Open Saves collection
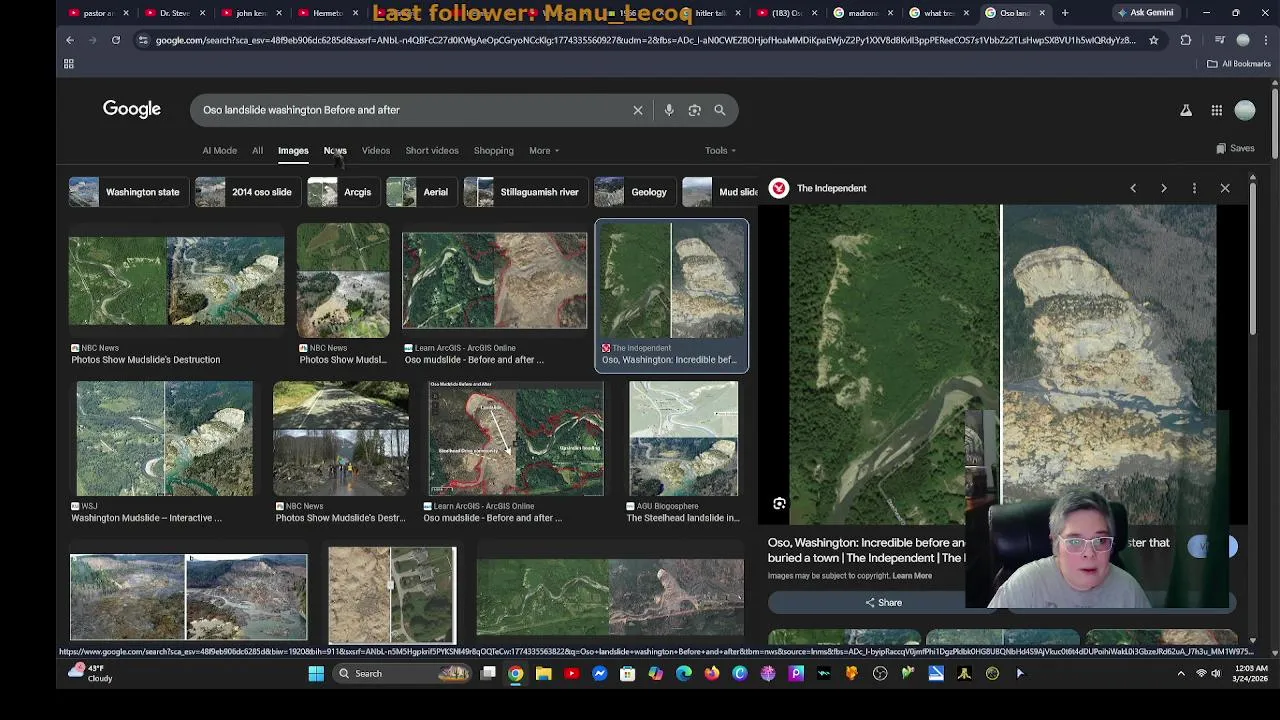 1236,149
